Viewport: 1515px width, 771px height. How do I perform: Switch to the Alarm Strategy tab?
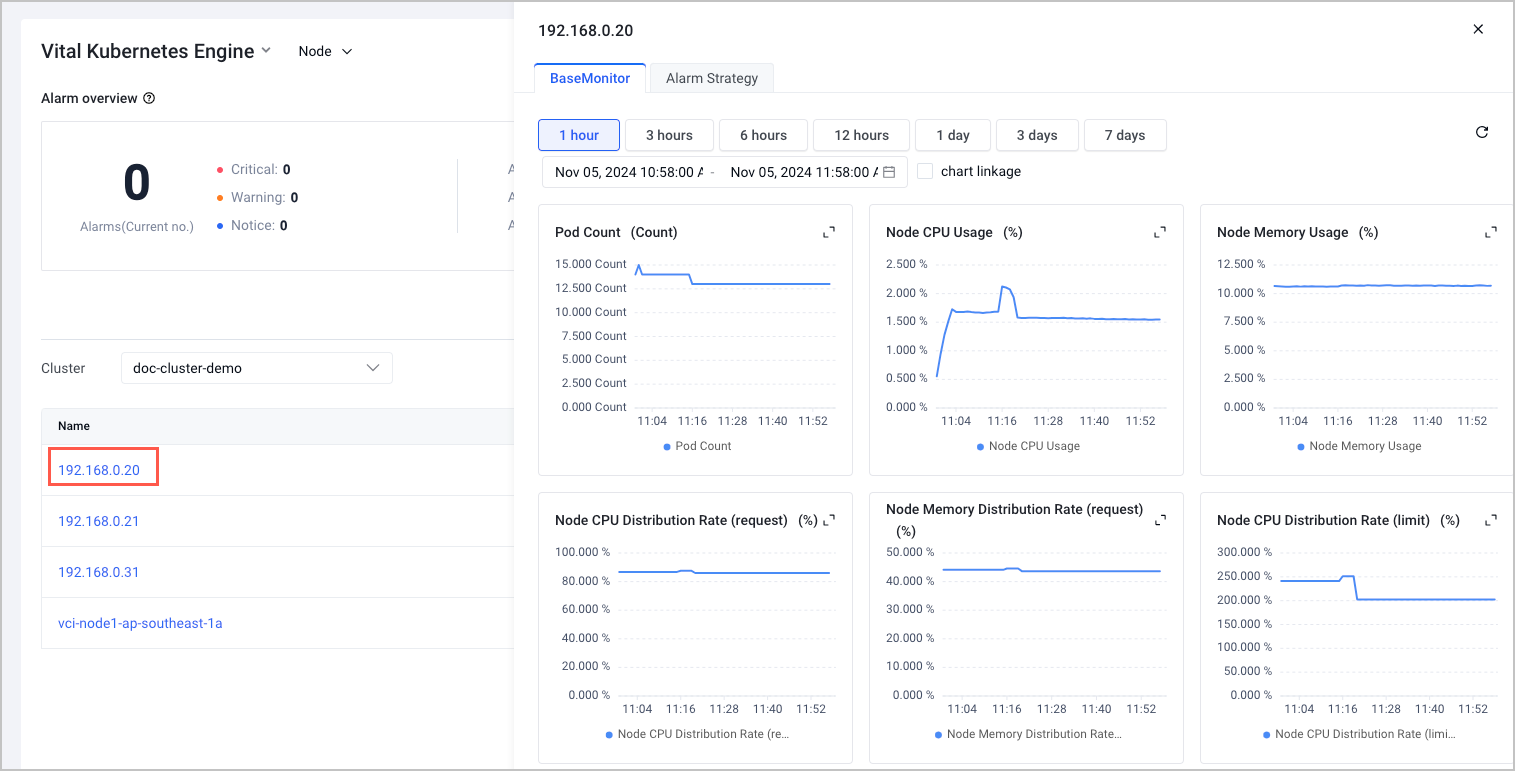712,78
